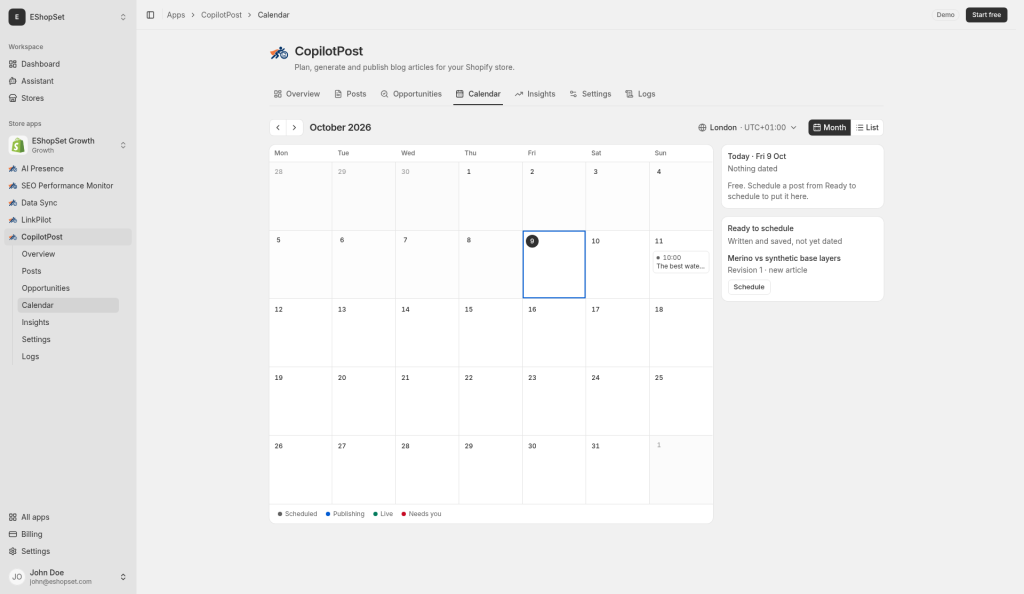Open the EShopSet workspace switcher
Image resolution: width=1024 pixels, height=594 pixels.
tap(68, 17)
